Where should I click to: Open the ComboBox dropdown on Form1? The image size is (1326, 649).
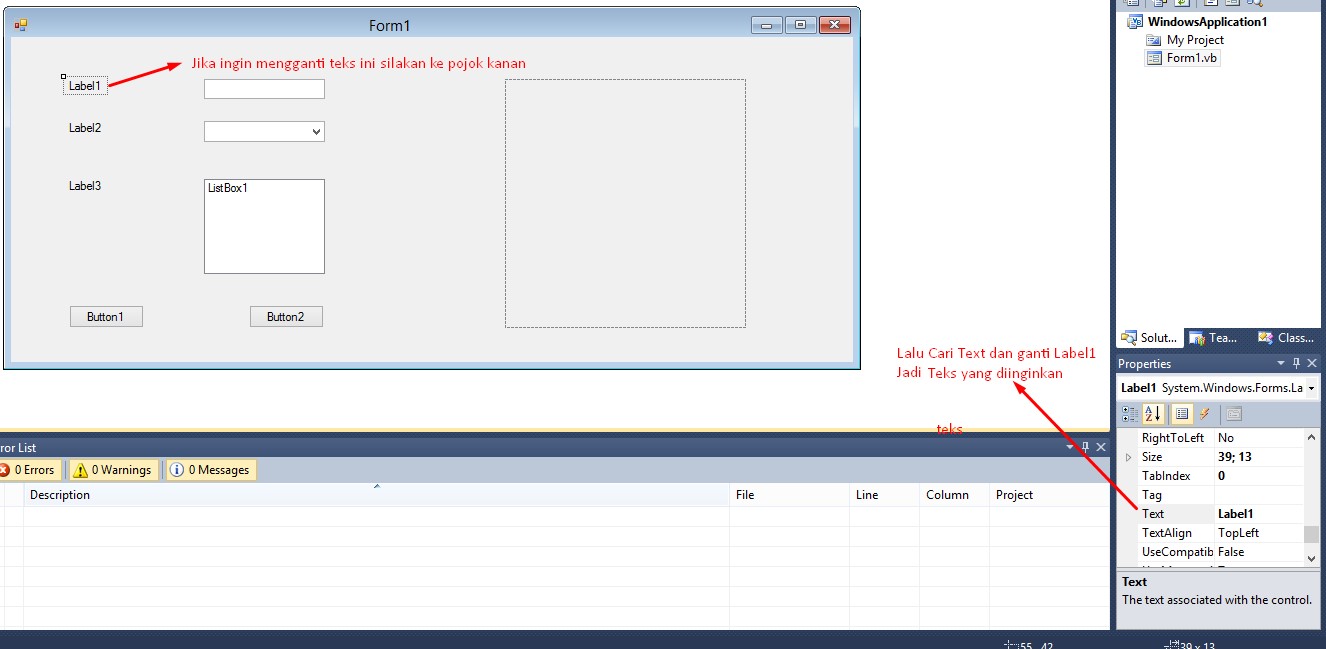(x=317, y=131)
